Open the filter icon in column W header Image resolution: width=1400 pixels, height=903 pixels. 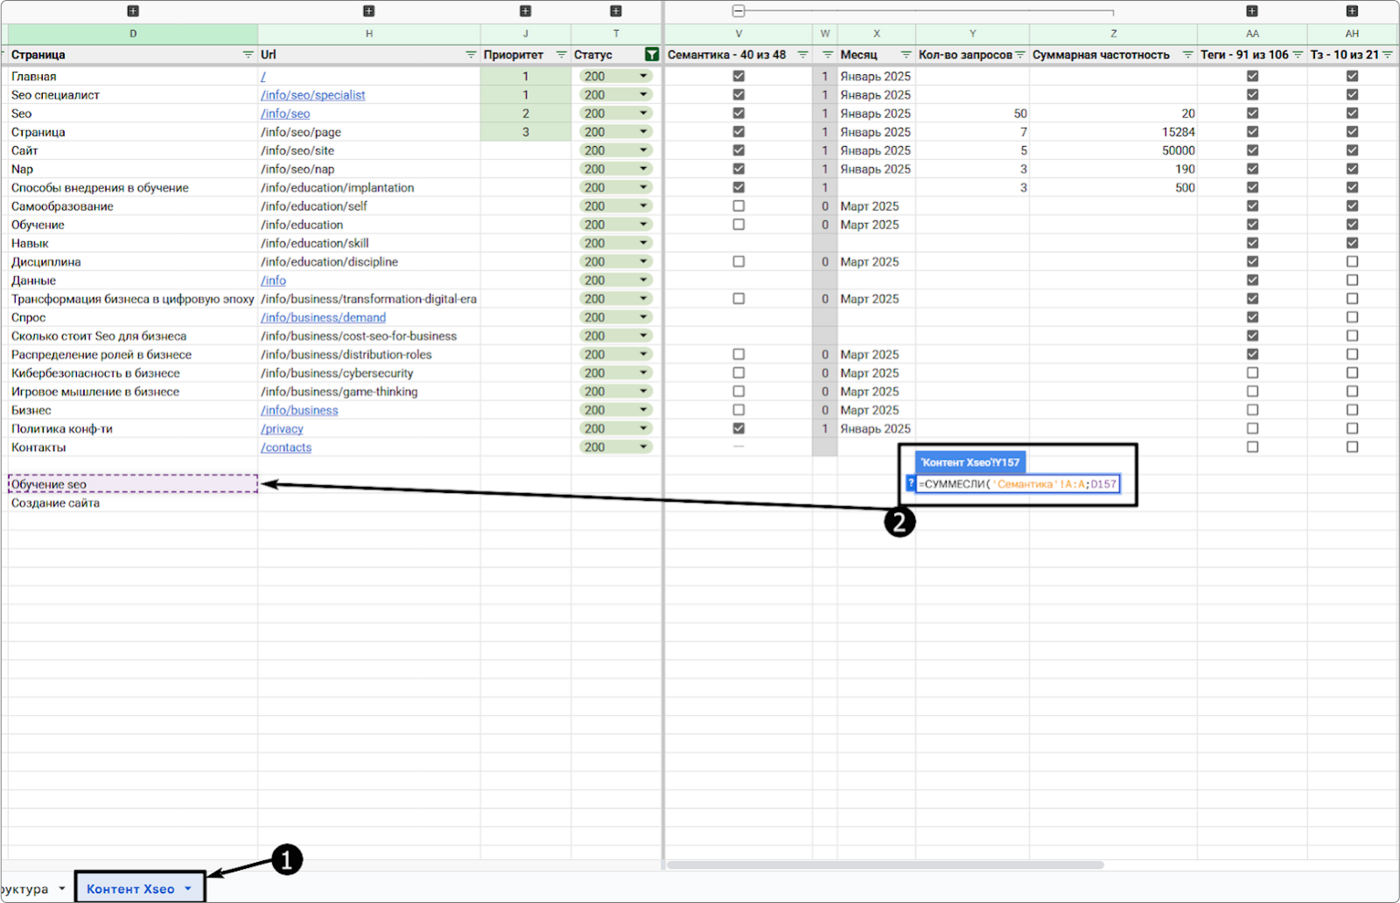(x=827, y=55)
